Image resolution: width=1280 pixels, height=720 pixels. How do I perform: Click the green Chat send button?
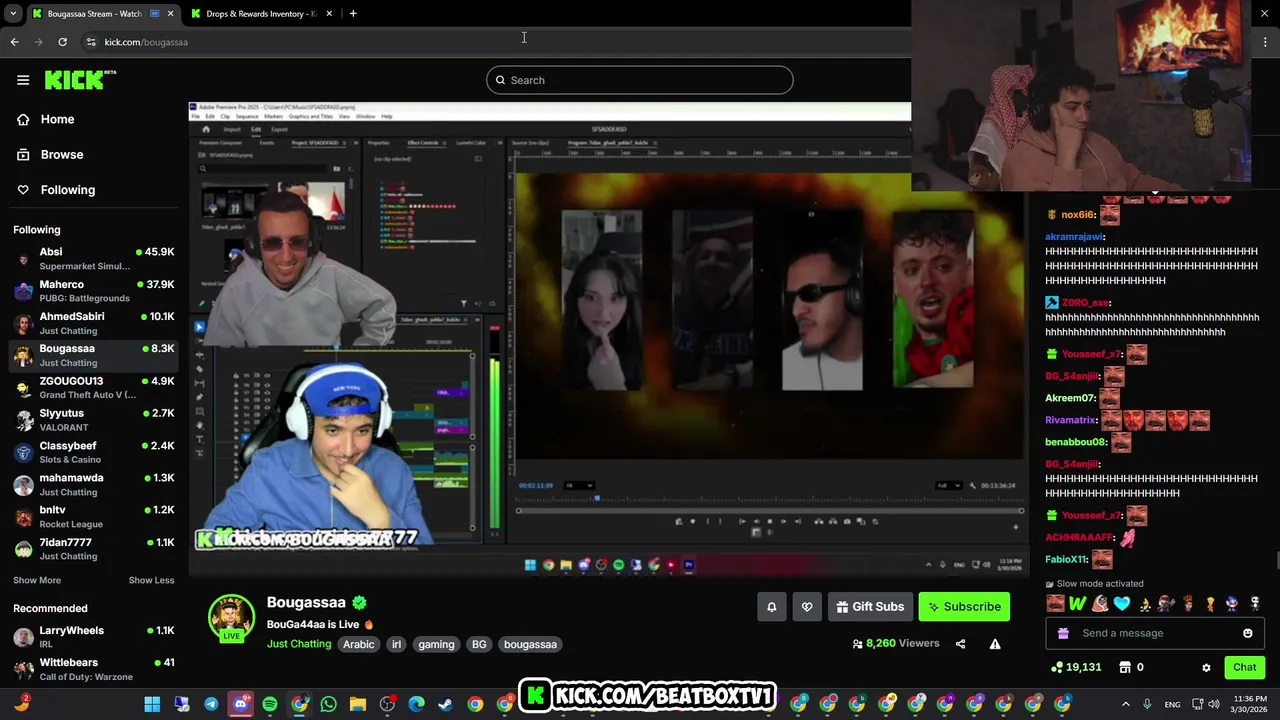(x=1244, y=667)
